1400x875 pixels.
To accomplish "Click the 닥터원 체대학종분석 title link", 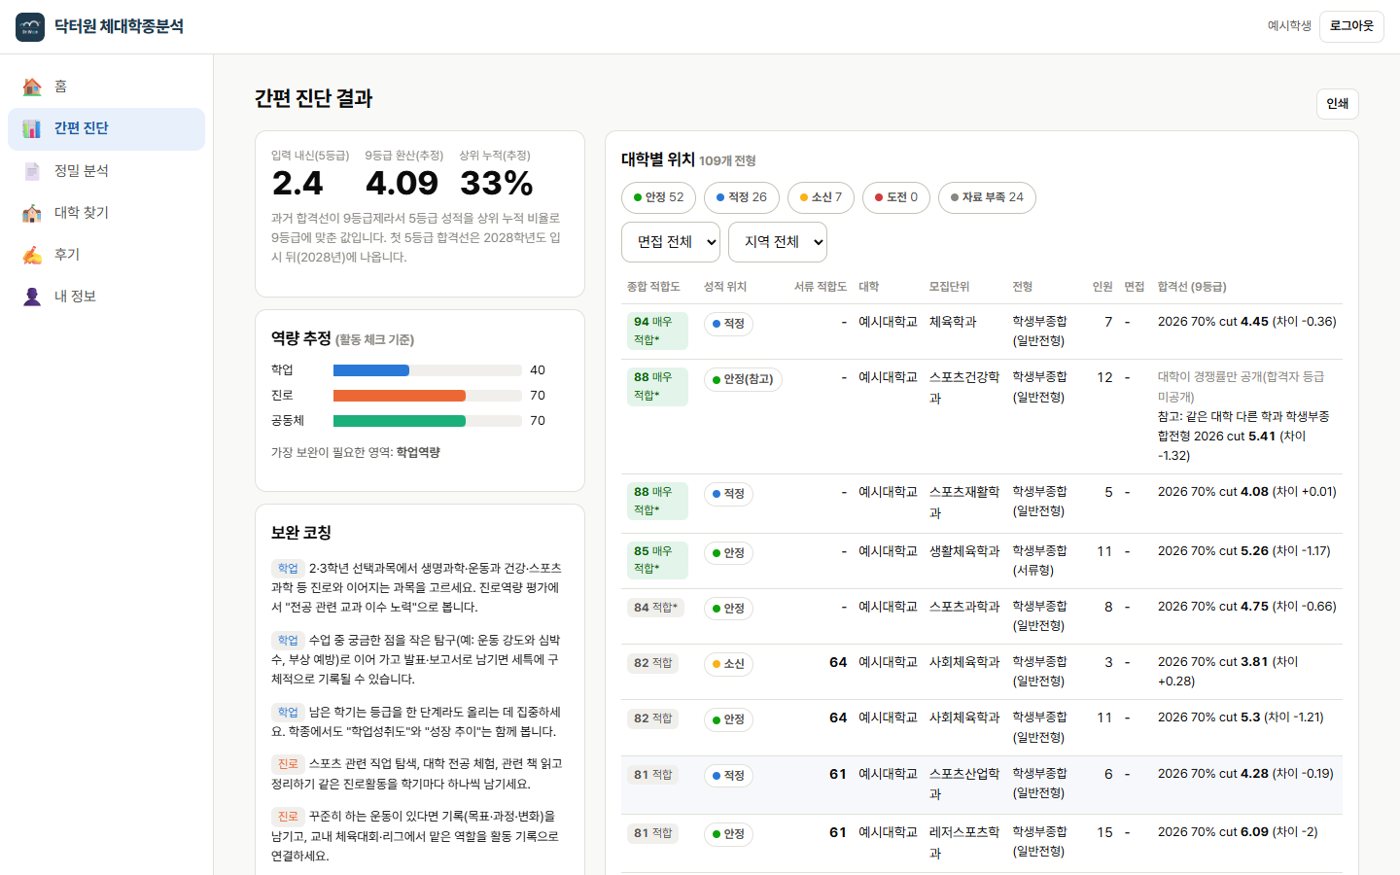I will click(x=119, y=27).
